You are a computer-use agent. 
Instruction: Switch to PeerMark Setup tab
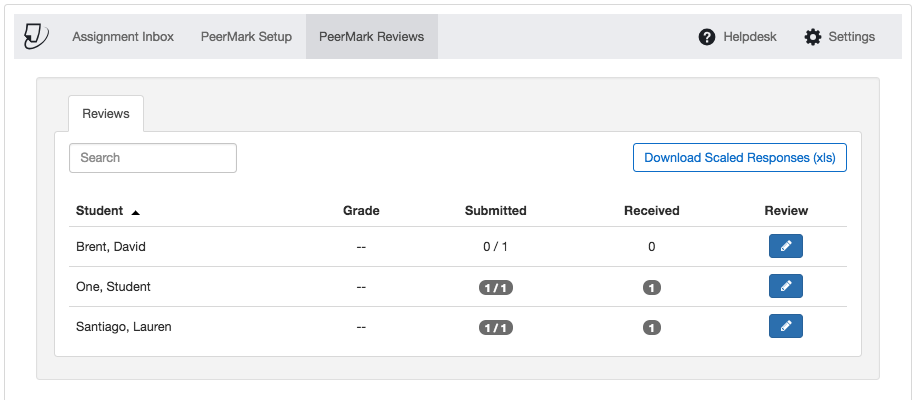[246, 37]
